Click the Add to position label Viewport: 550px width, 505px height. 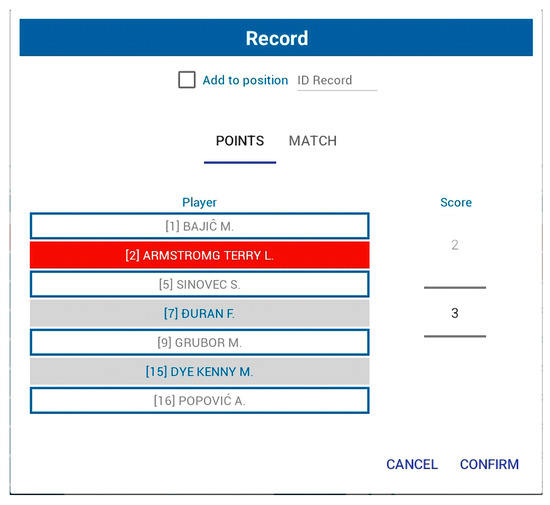pyautogui.click(x=245, y=80)
